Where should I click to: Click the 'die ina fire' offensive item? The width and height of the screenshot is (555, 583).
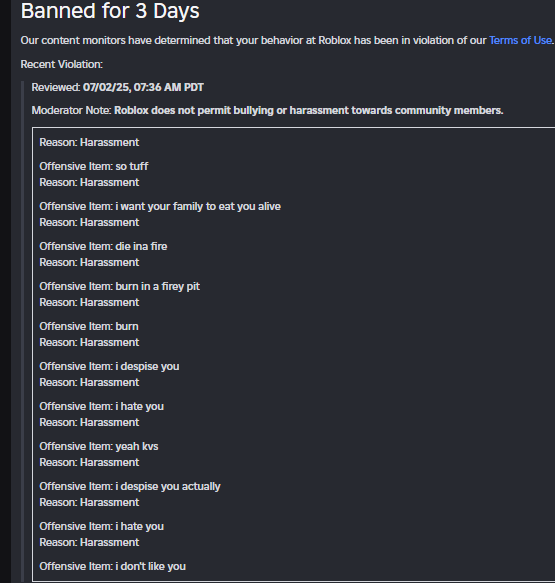103,246
